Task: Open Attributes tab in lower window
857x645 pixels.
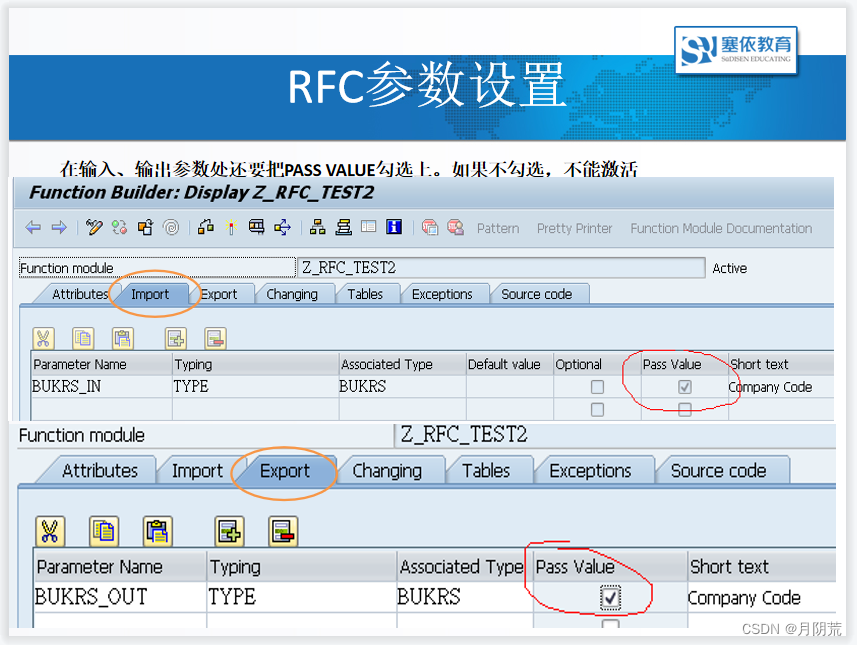Action: tap(100, 471)
